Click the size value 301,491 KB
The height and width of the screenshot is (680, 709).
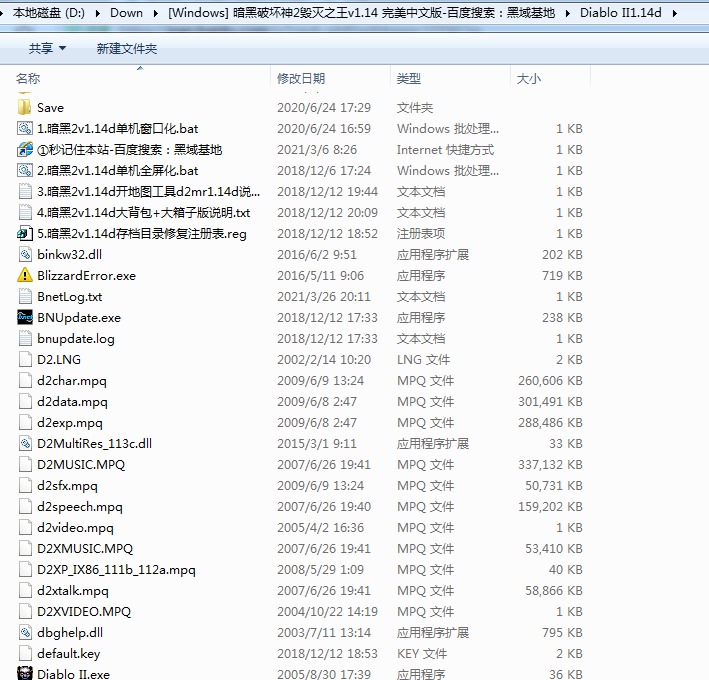point(550,401)
